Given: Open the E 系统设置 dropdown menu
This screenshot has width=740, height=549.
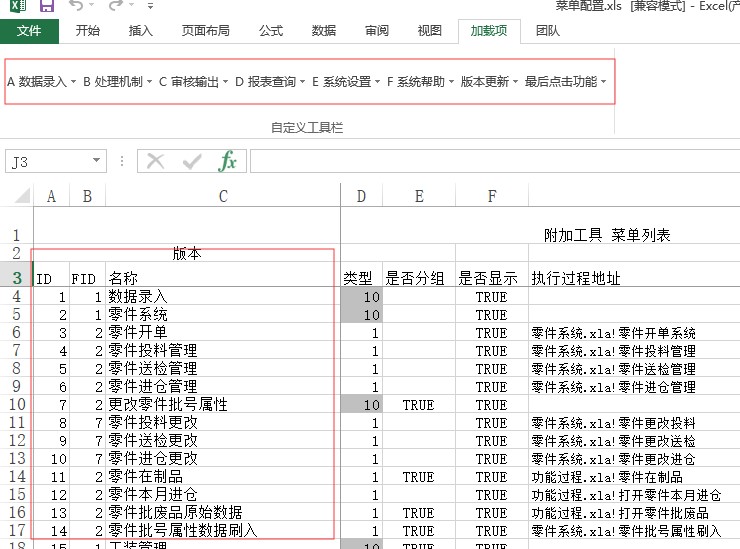Looking at the screenshot, I should coord(345,82).
